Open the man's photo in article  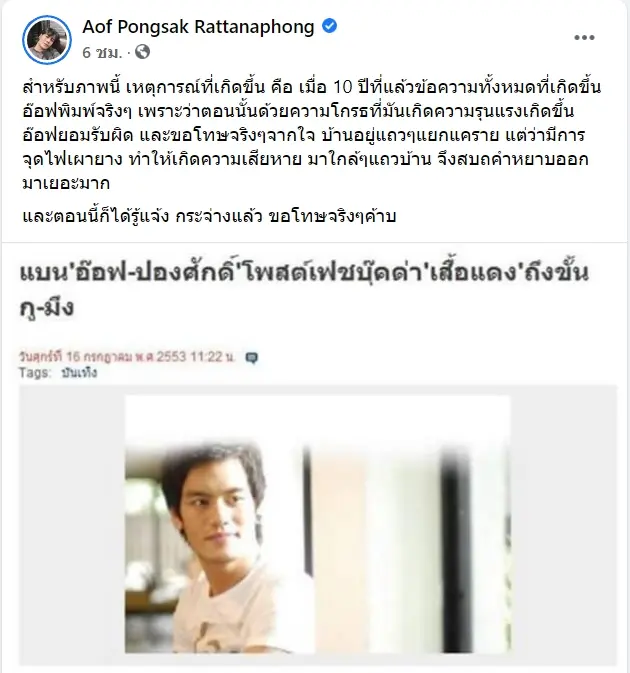pyautogui.click(x=318, y=524)
